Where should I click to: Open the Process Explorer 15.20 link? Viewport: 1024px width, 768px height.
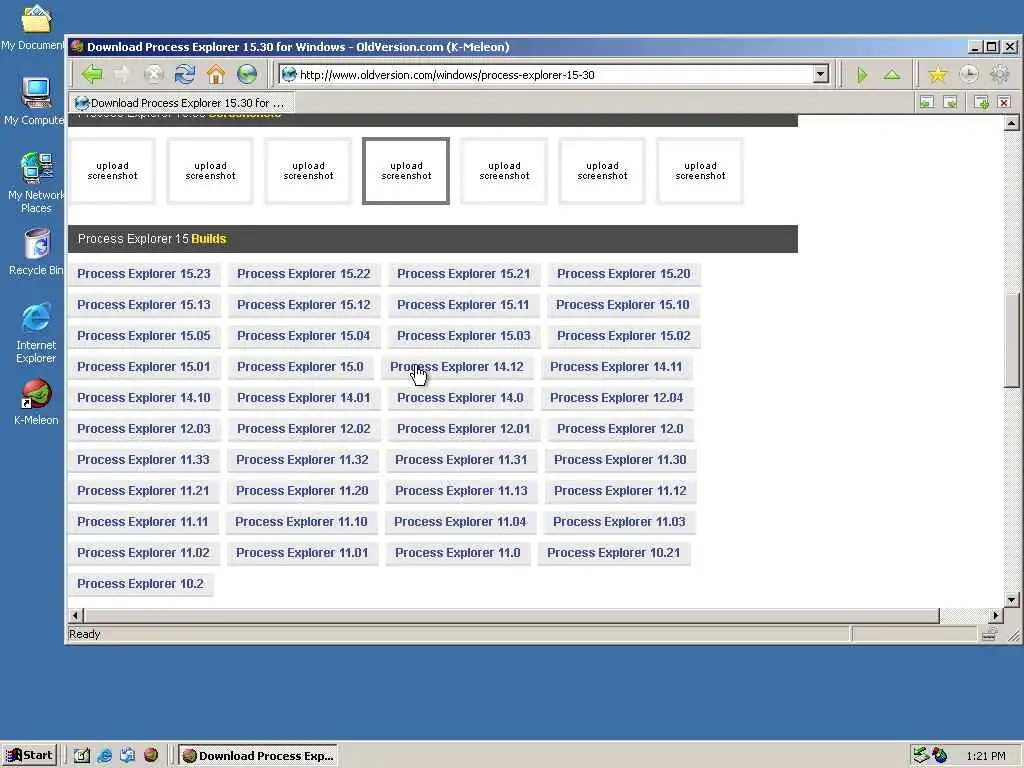pos(624,274)
